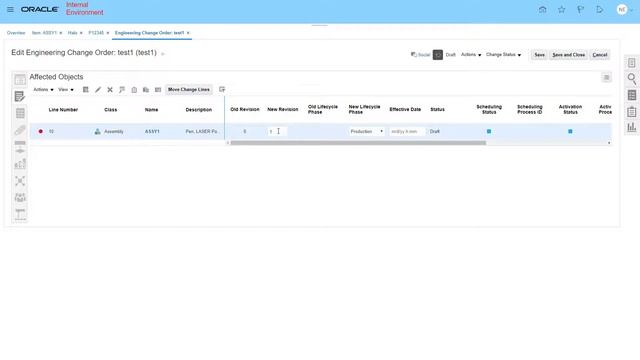The height and width of the screenshot is (360, 640).
Task: Open the hamburger navigator menu
Action: coord(10,9)
